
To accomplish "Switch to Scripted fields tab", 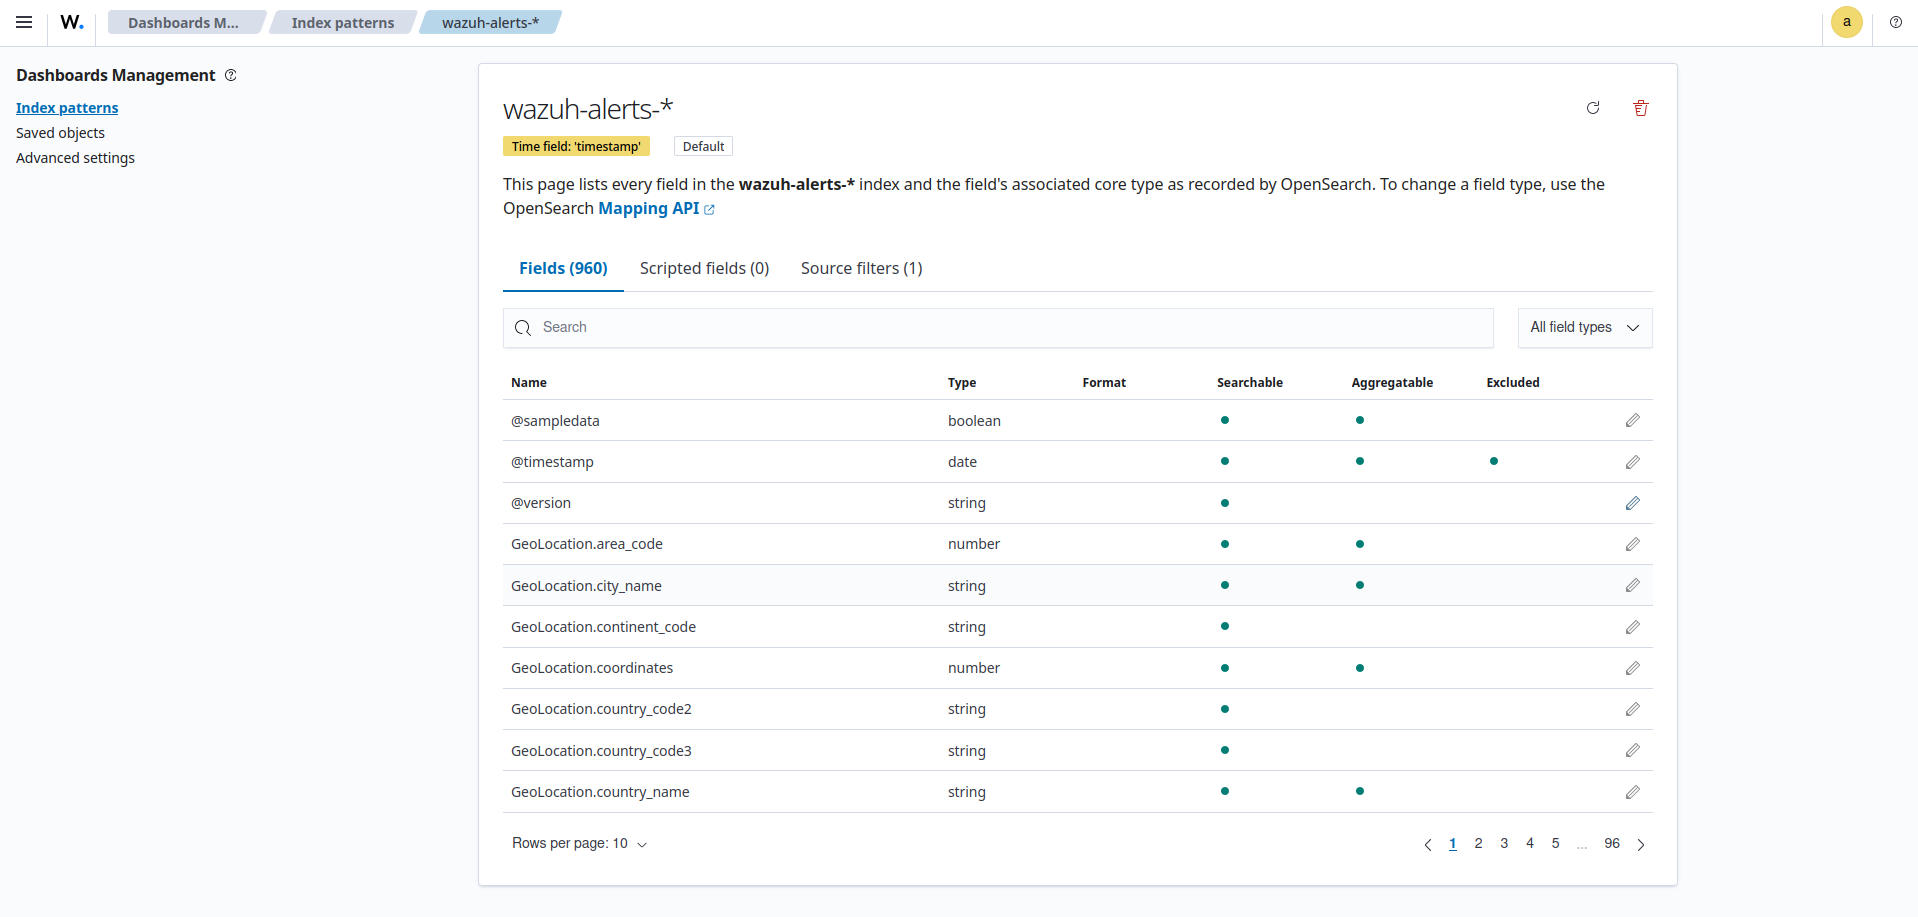I will click(704, 268).
